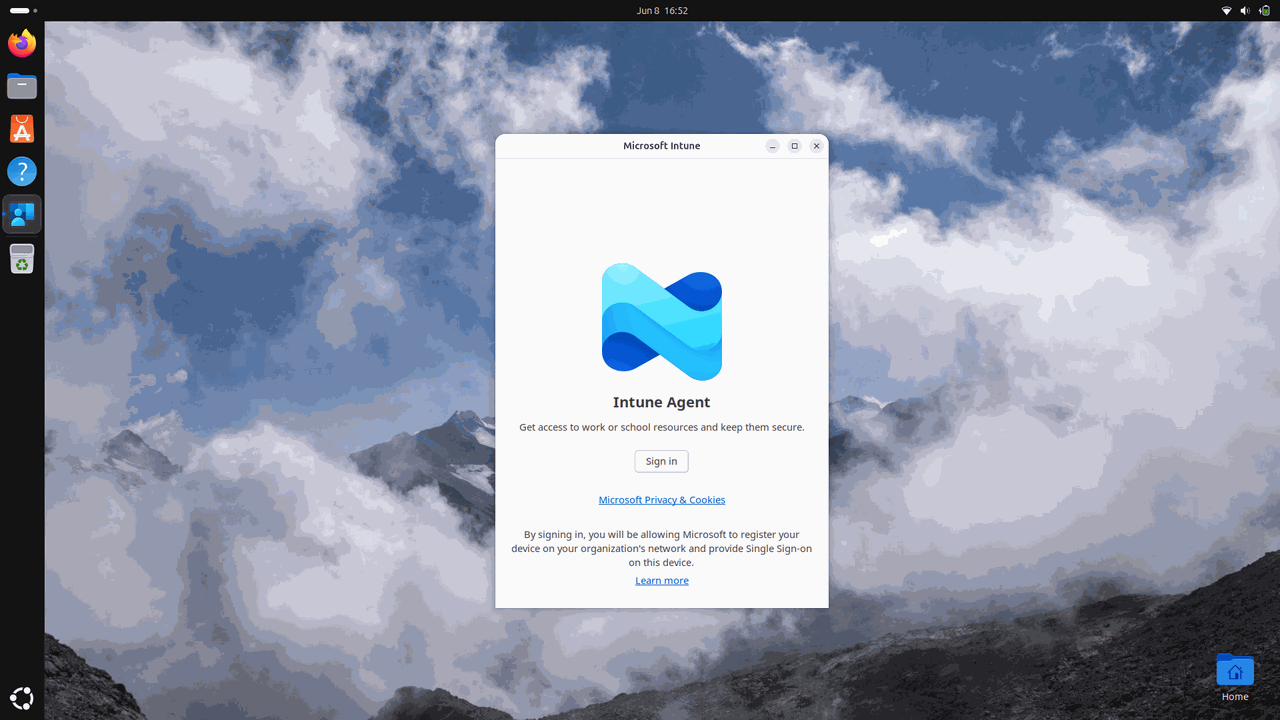Launch Firefox from the dock
Screen dimensions: 1280x720
(22, 44)
